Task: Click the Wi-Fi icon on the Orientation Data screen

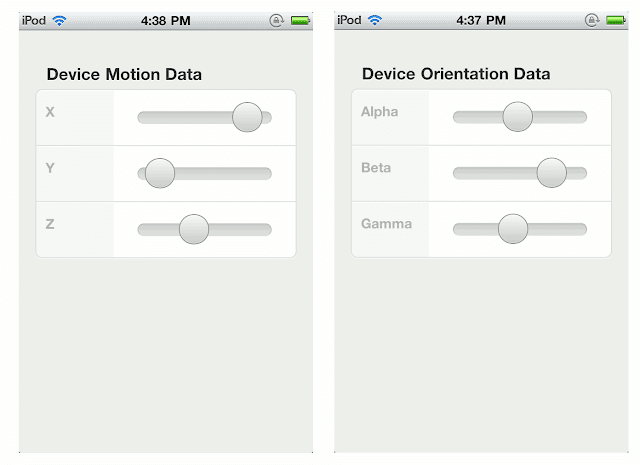Action: (375, 19)
